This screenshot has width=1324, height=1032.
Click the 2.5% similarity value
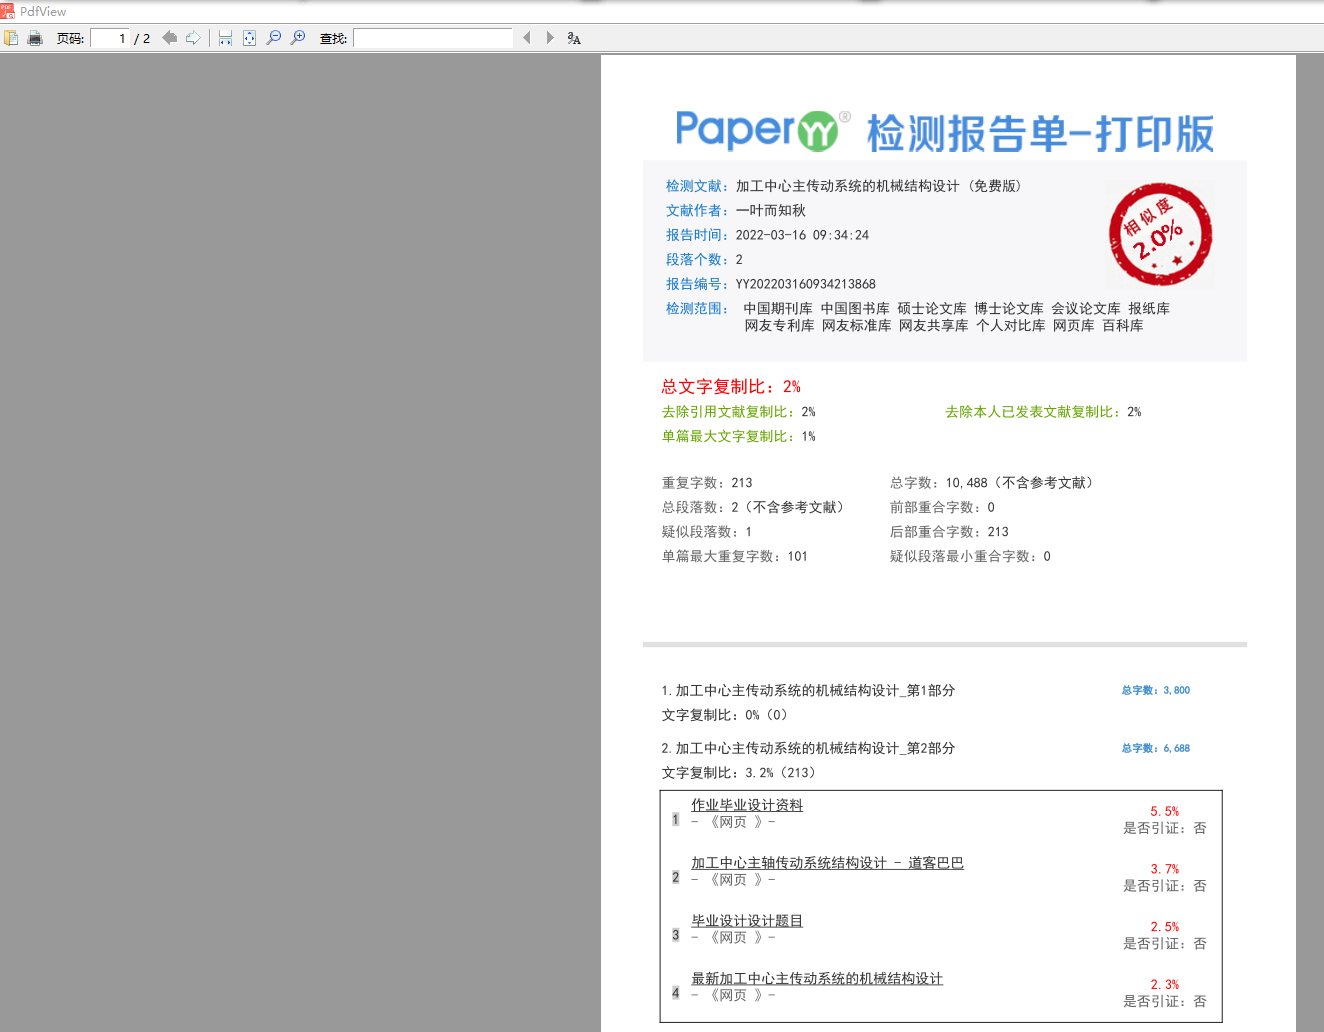point(1164,927)
